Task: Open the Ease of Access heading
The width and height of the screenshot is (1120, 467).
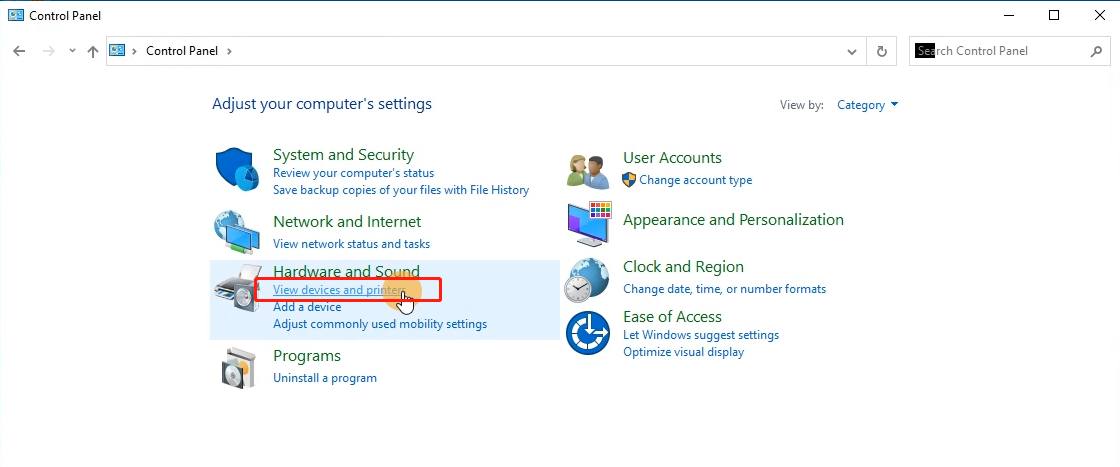Action: [x=672, y=317]
